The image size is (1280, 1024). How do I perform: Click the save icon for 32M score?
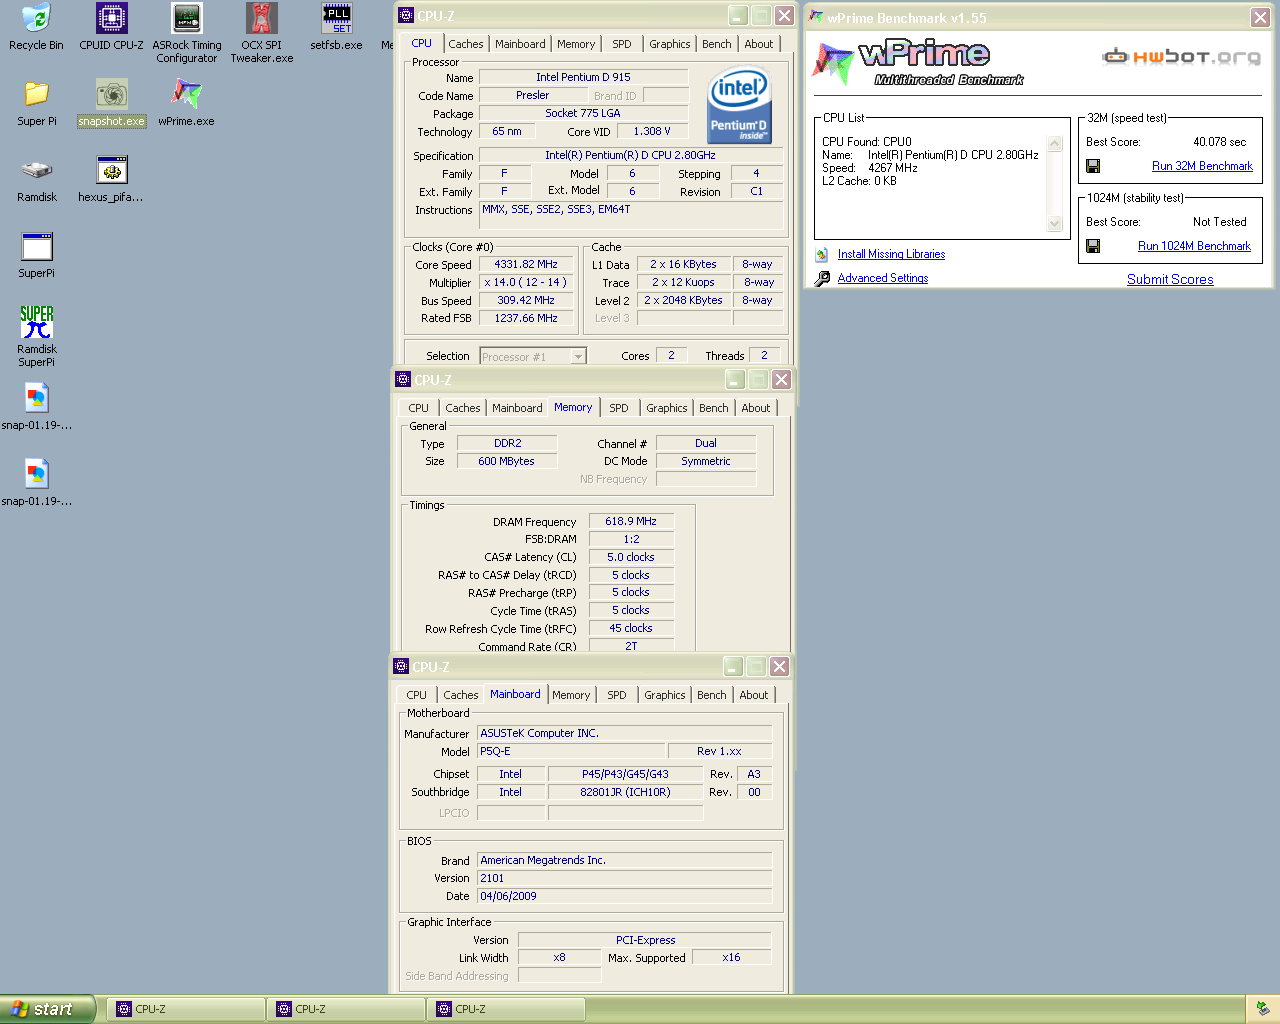[1093, 166]
